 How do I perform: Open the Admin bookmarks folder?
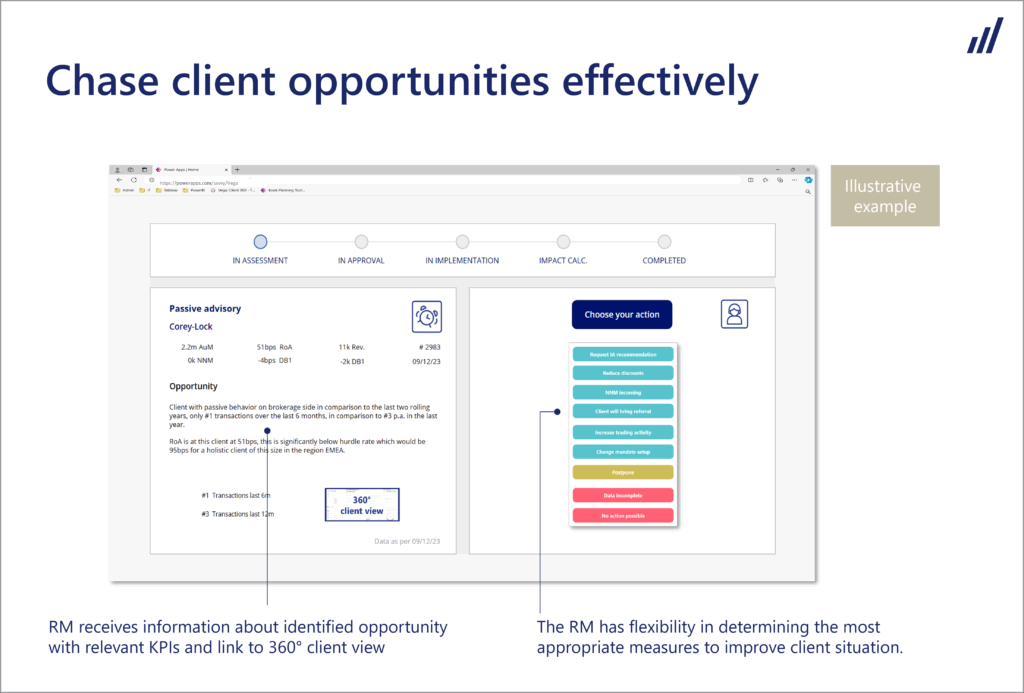tap(125, 189)
